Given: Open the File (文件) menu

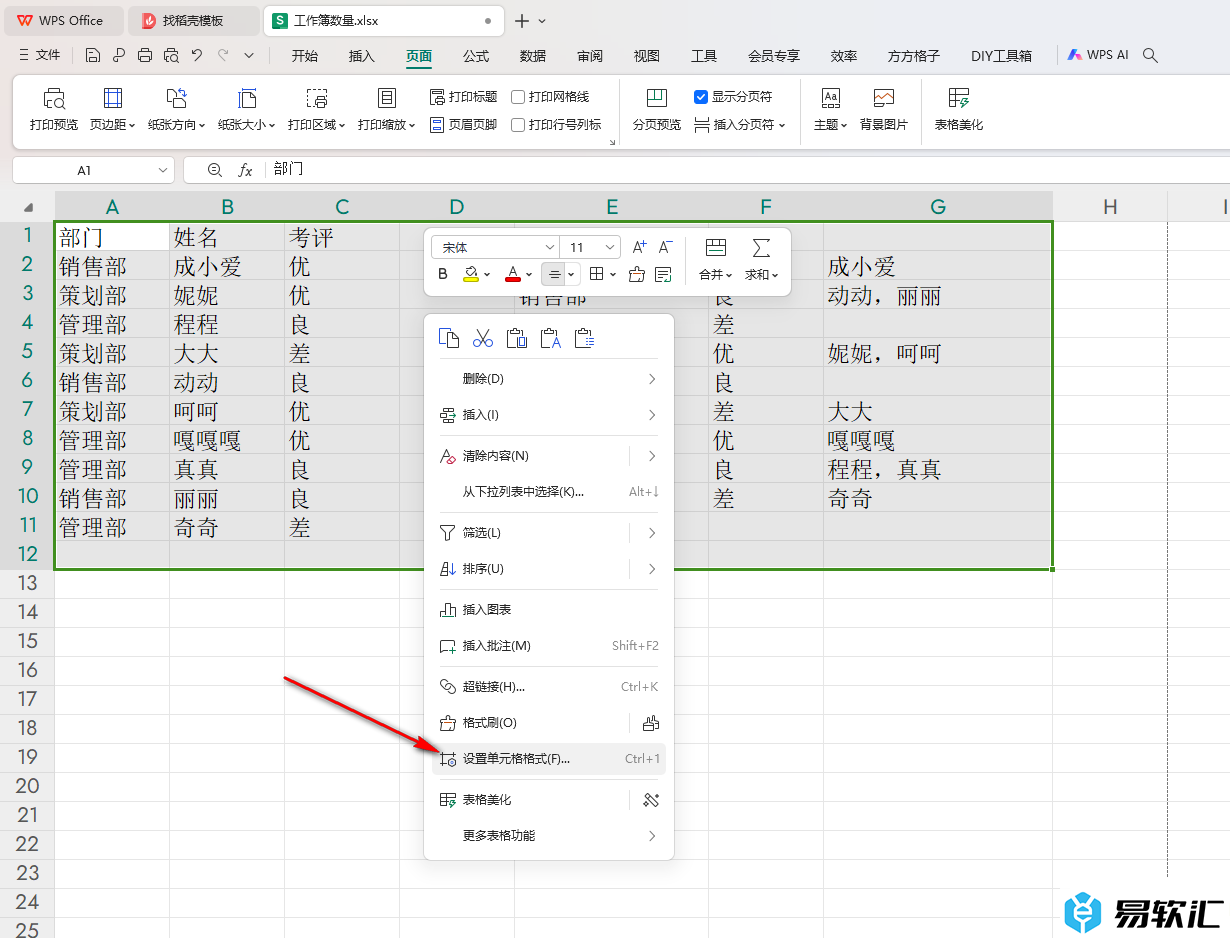Looking at the screenshot, I should click(40, 56).
